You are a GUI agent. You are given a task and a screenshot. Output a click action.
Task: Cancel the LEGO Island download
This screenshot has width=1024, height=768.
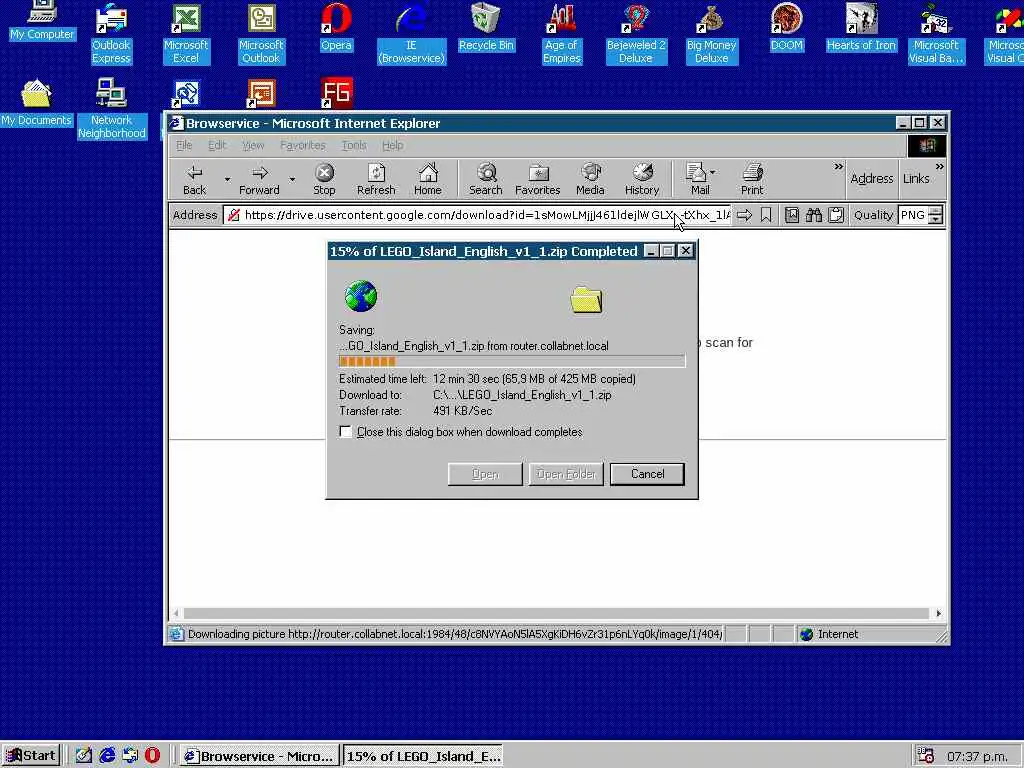pos(647,474)
